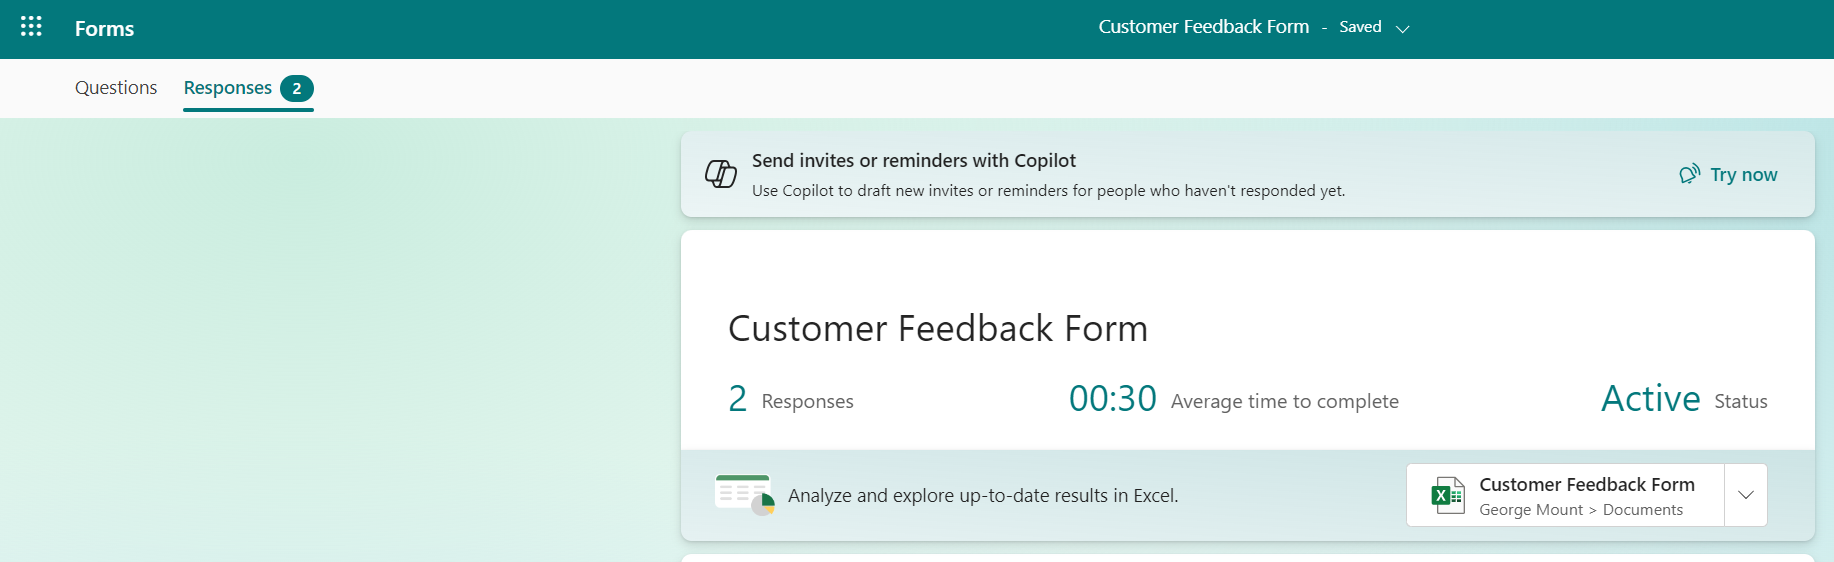1834x562 pixels.
Task: Click the Analyze and explore results text
Action: point(982,496)
